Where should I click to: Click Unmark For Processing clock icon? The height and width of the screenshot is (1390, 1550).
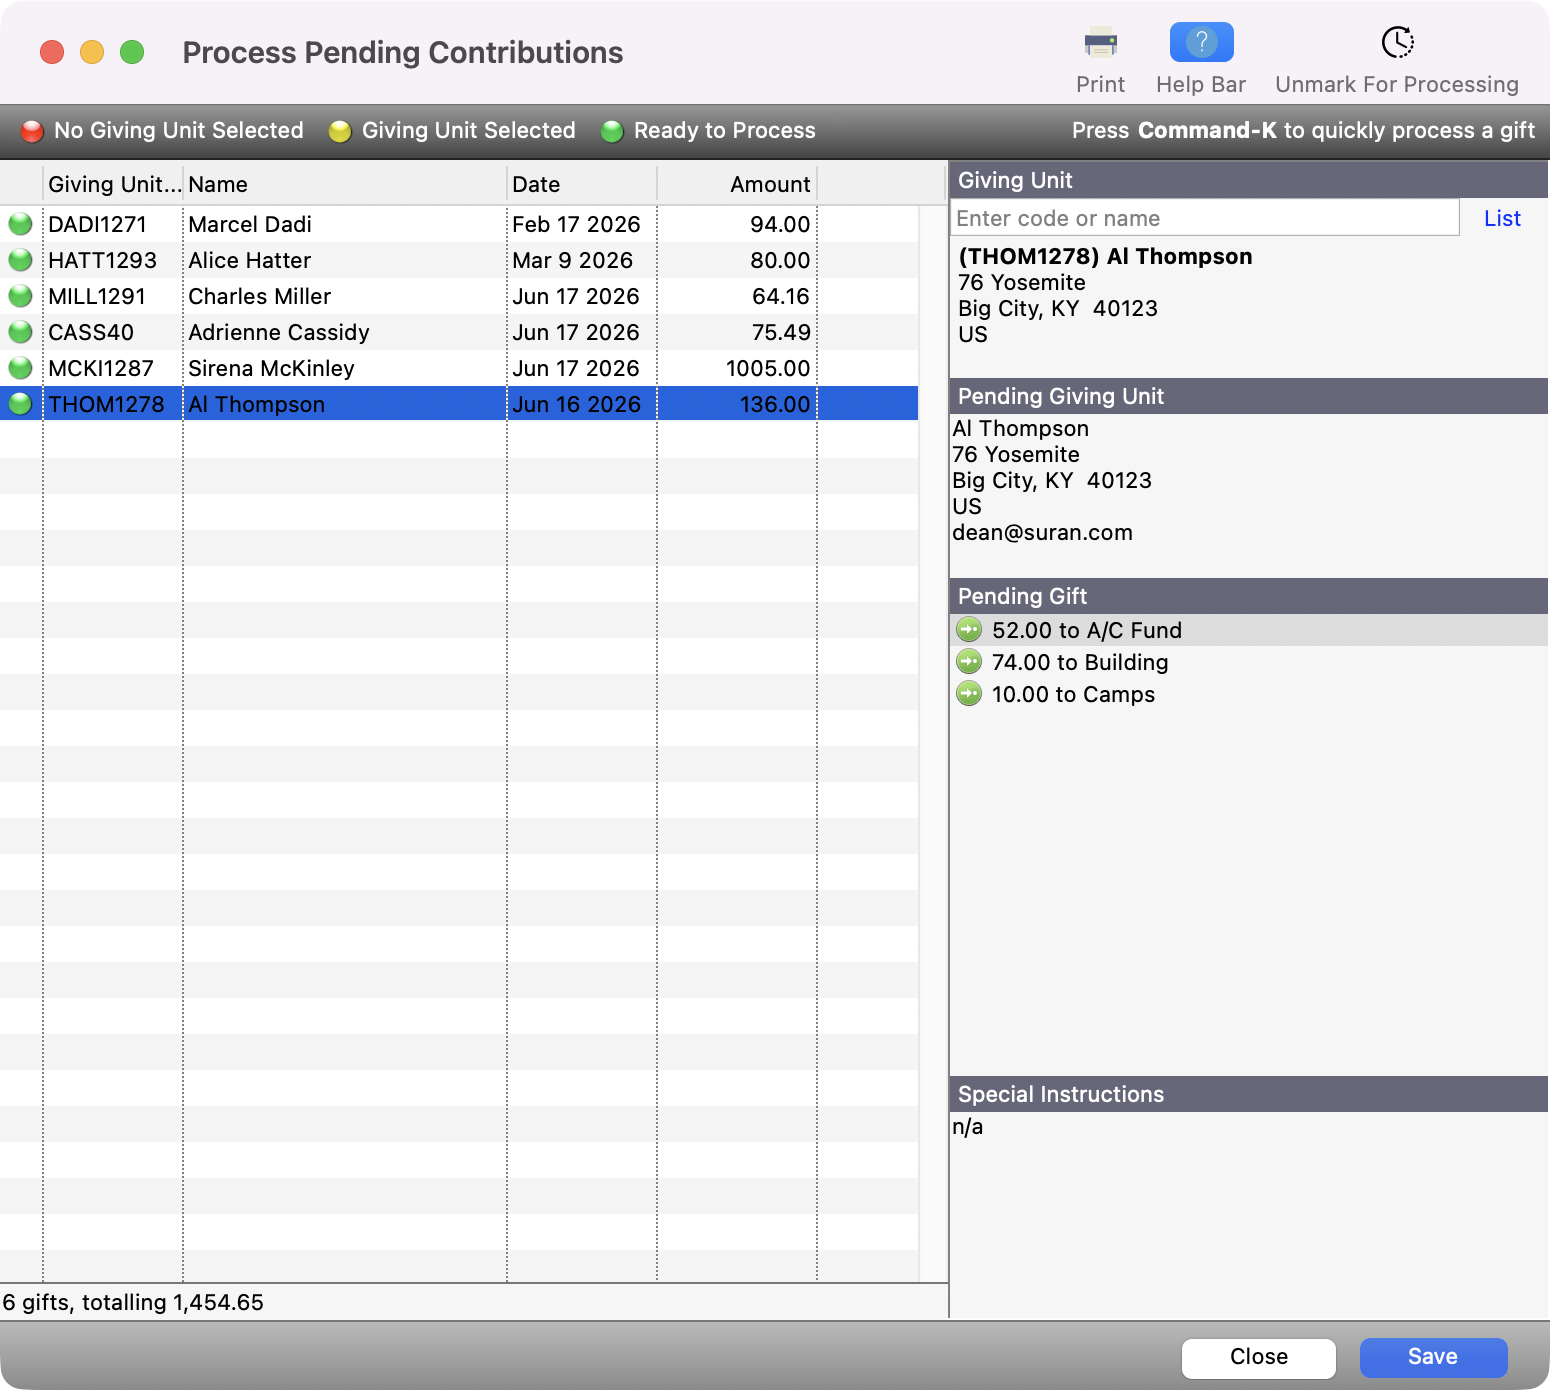click(1397, 43)
